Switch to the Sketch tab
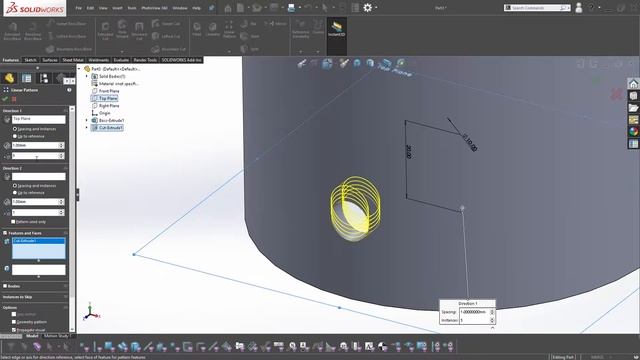This screenshot has height=360, width=640. (30, 60)
